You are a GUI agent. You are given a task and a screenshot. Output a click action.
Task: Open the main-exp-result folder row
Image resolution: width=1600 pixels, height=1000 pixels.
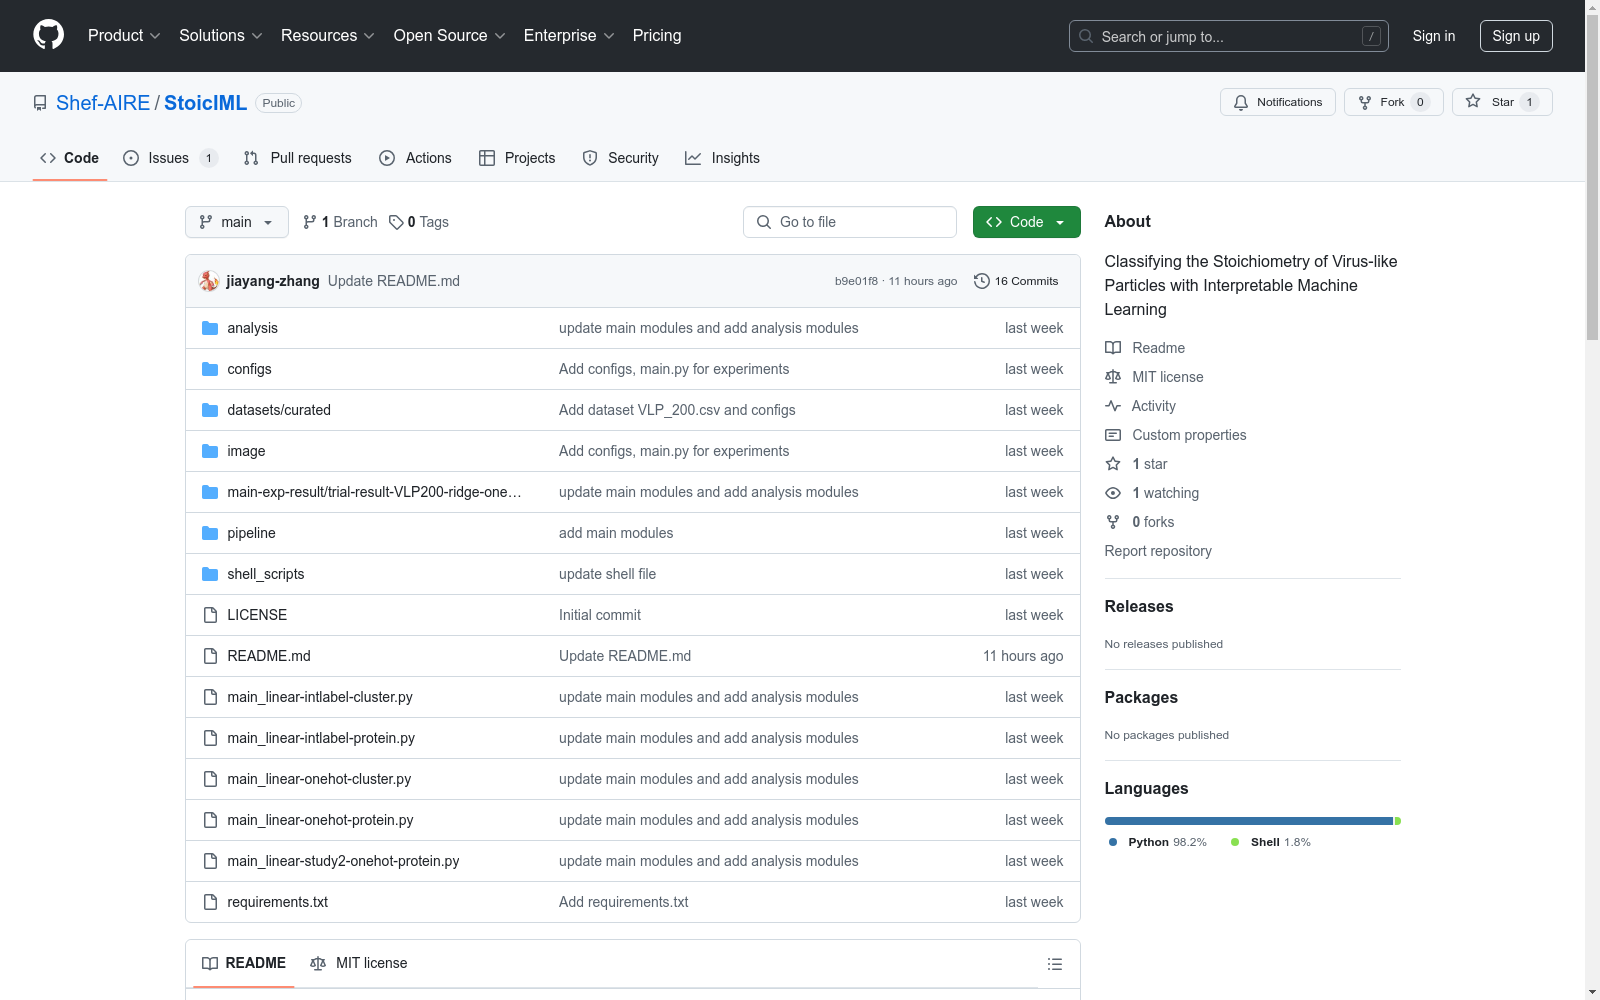point(633,492)
